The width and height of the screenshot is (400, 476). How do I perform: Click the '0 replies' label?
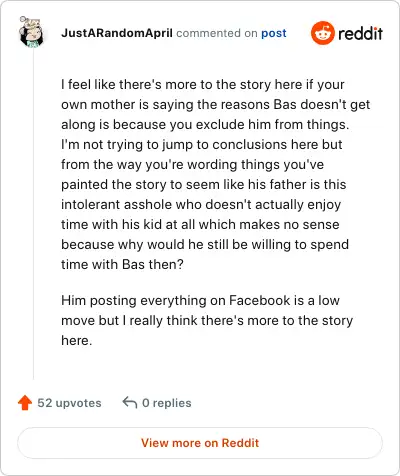click(x=167, y=403)
